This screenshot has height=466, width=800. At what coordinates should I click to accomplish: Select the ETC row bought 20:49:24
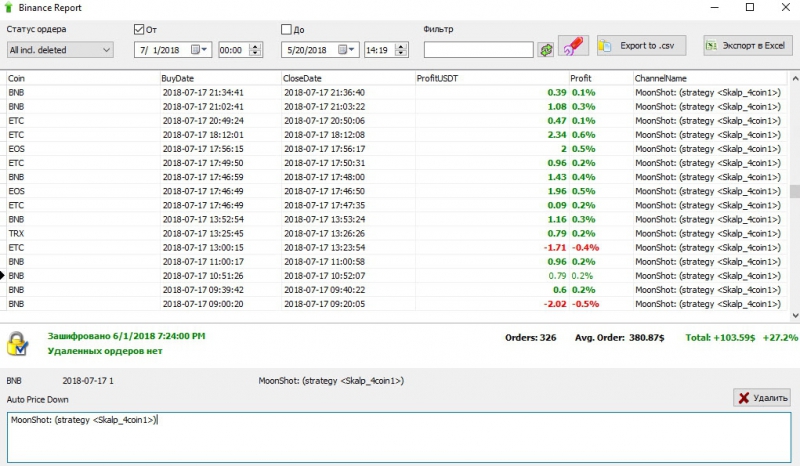pos(396,121)
